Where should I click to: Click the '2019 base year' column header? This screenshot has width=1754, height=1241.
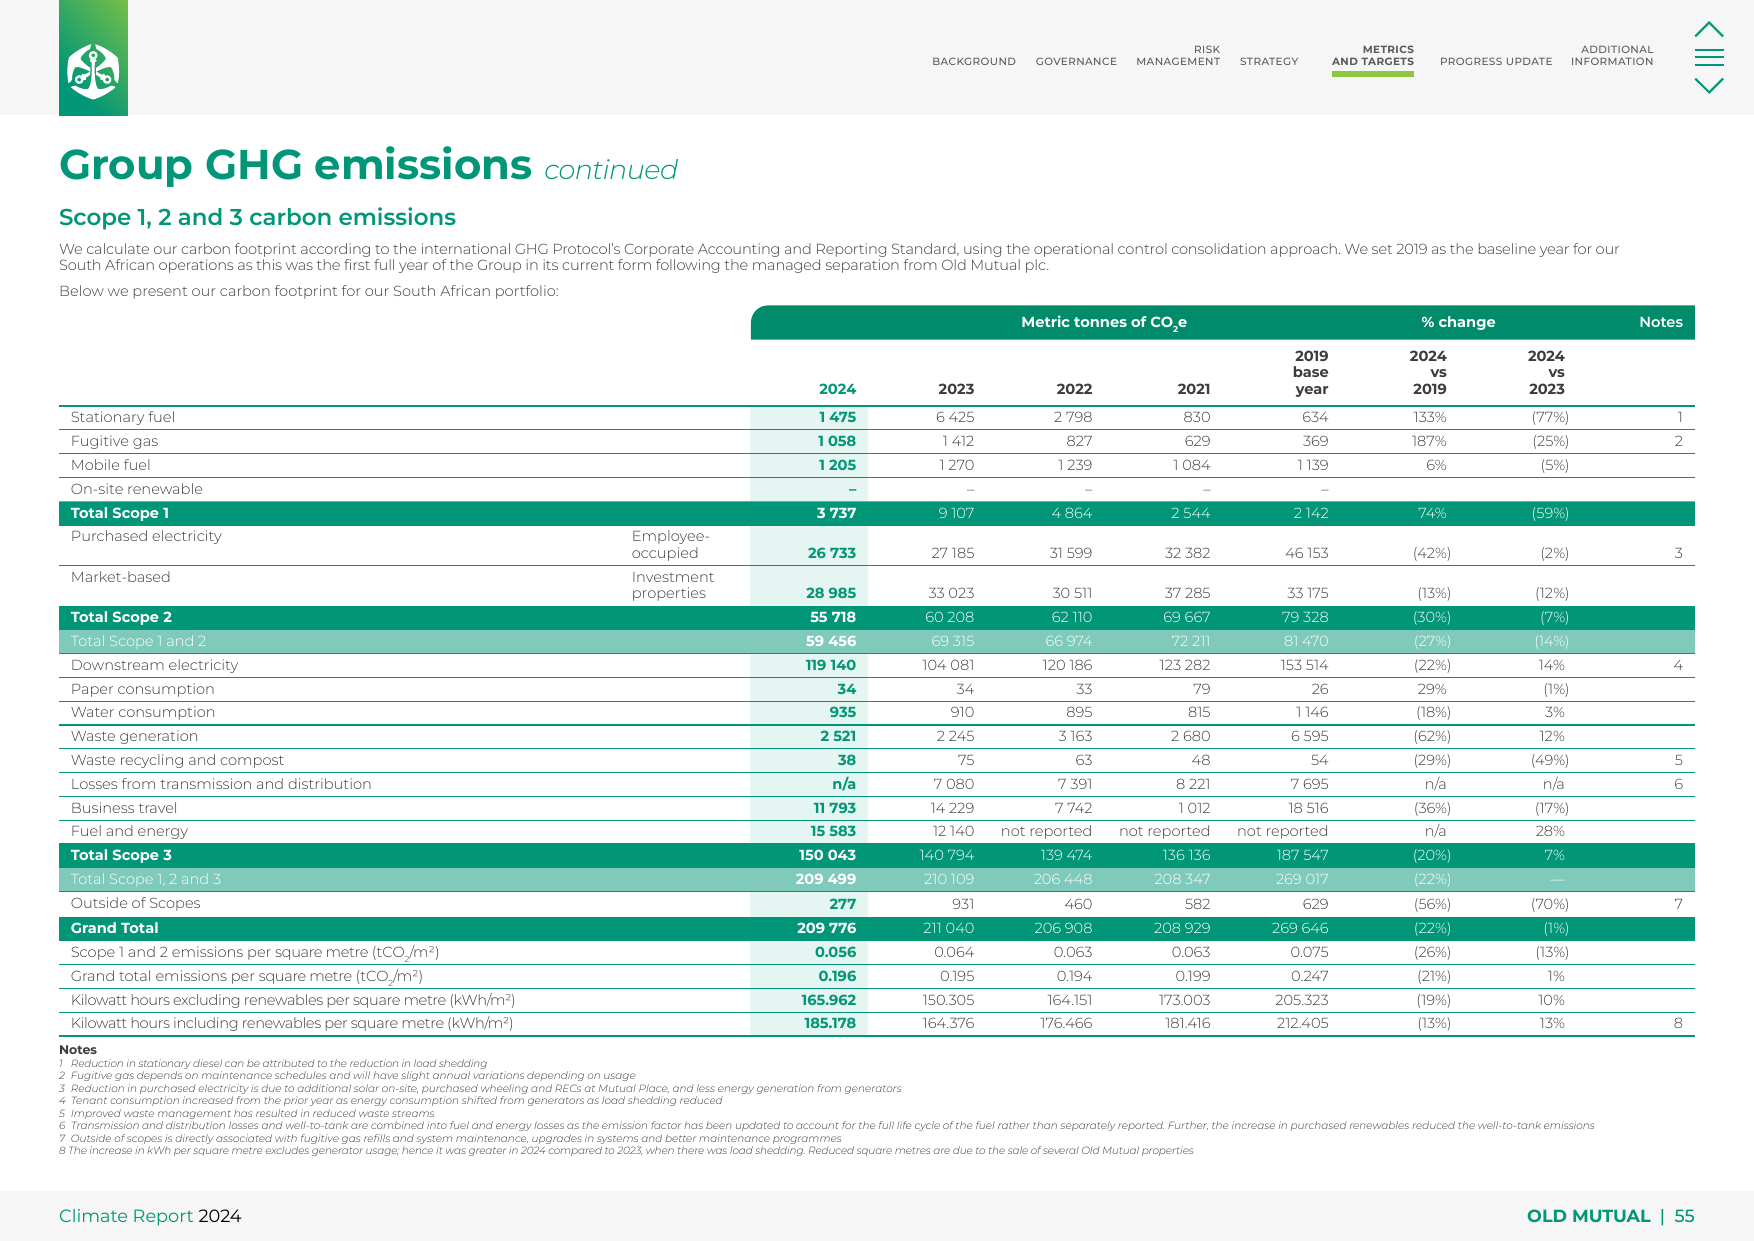[x=1311, y=372]
